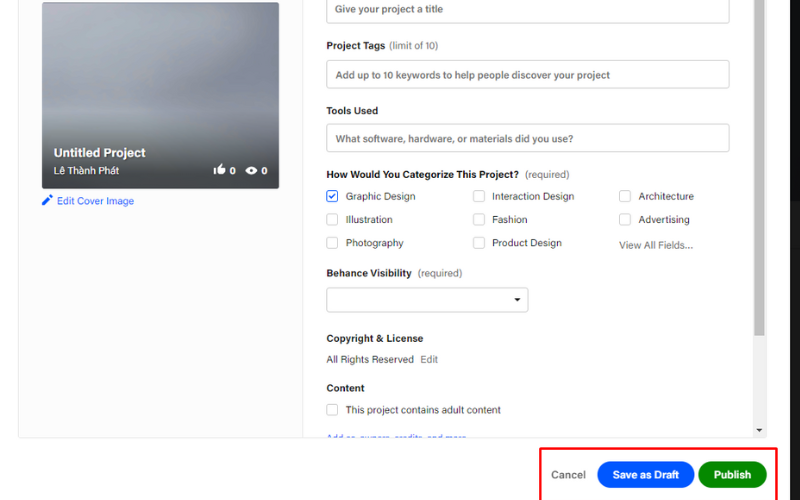Click the All Rights Reserved text

point(370,359)
